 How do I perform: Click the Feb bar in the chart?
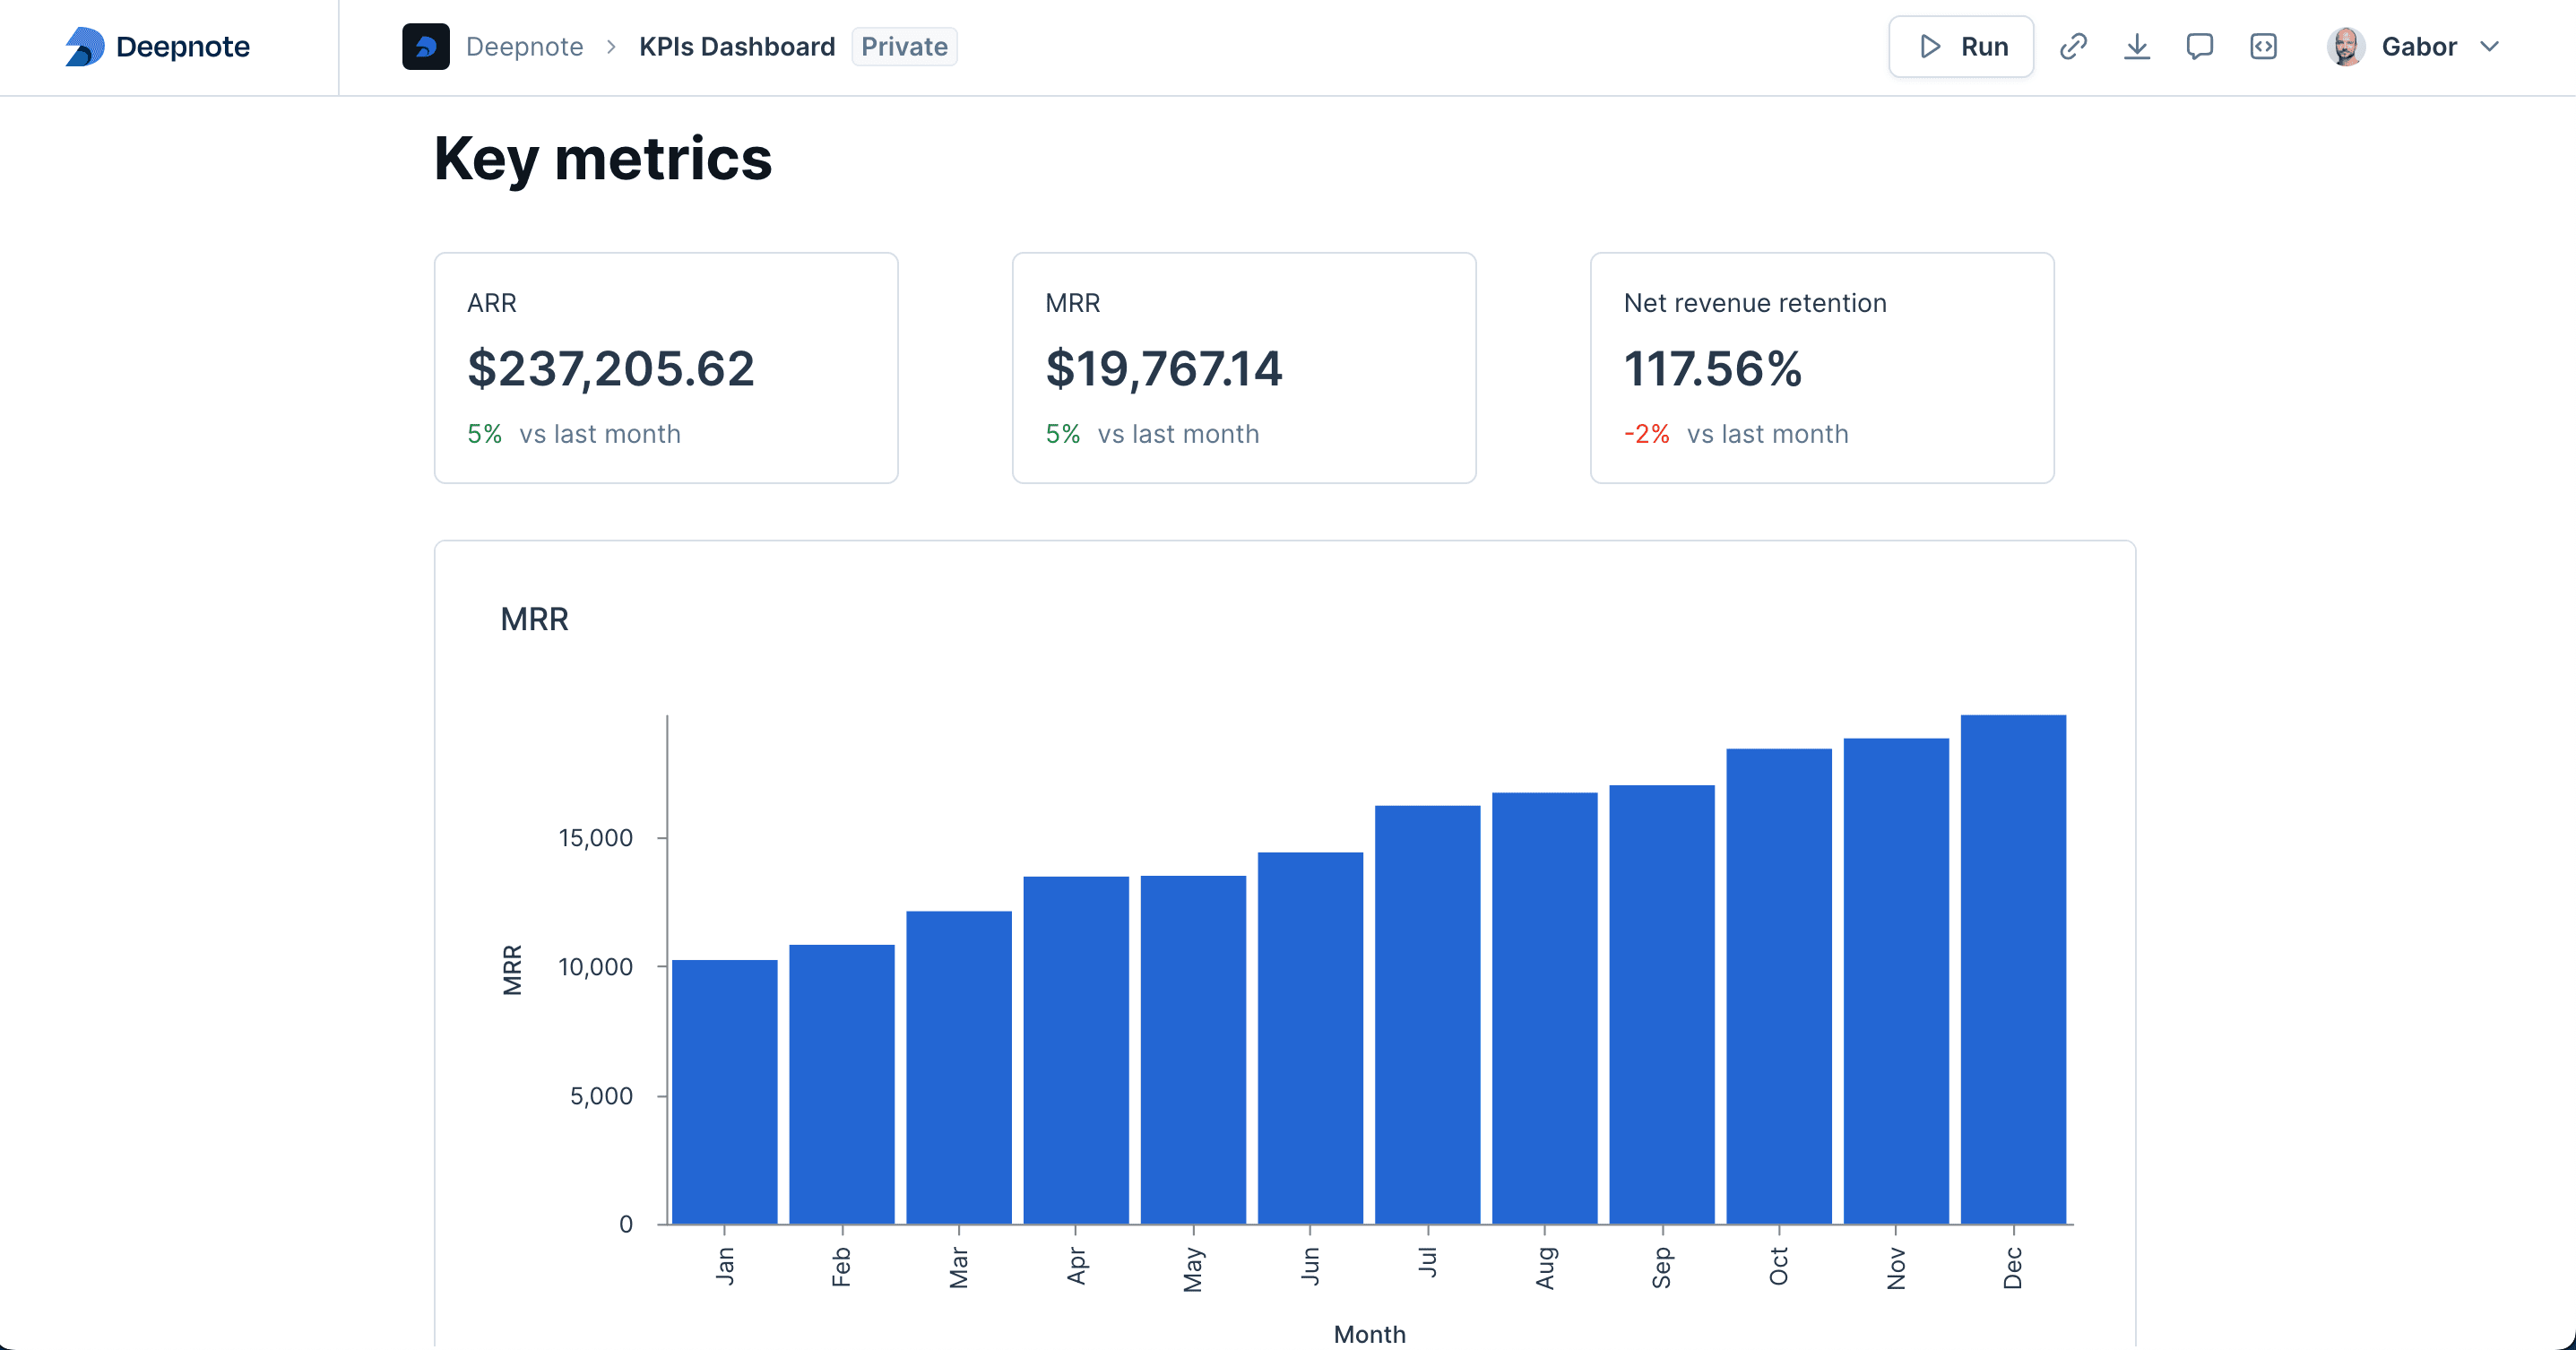tap(841, 1084)
